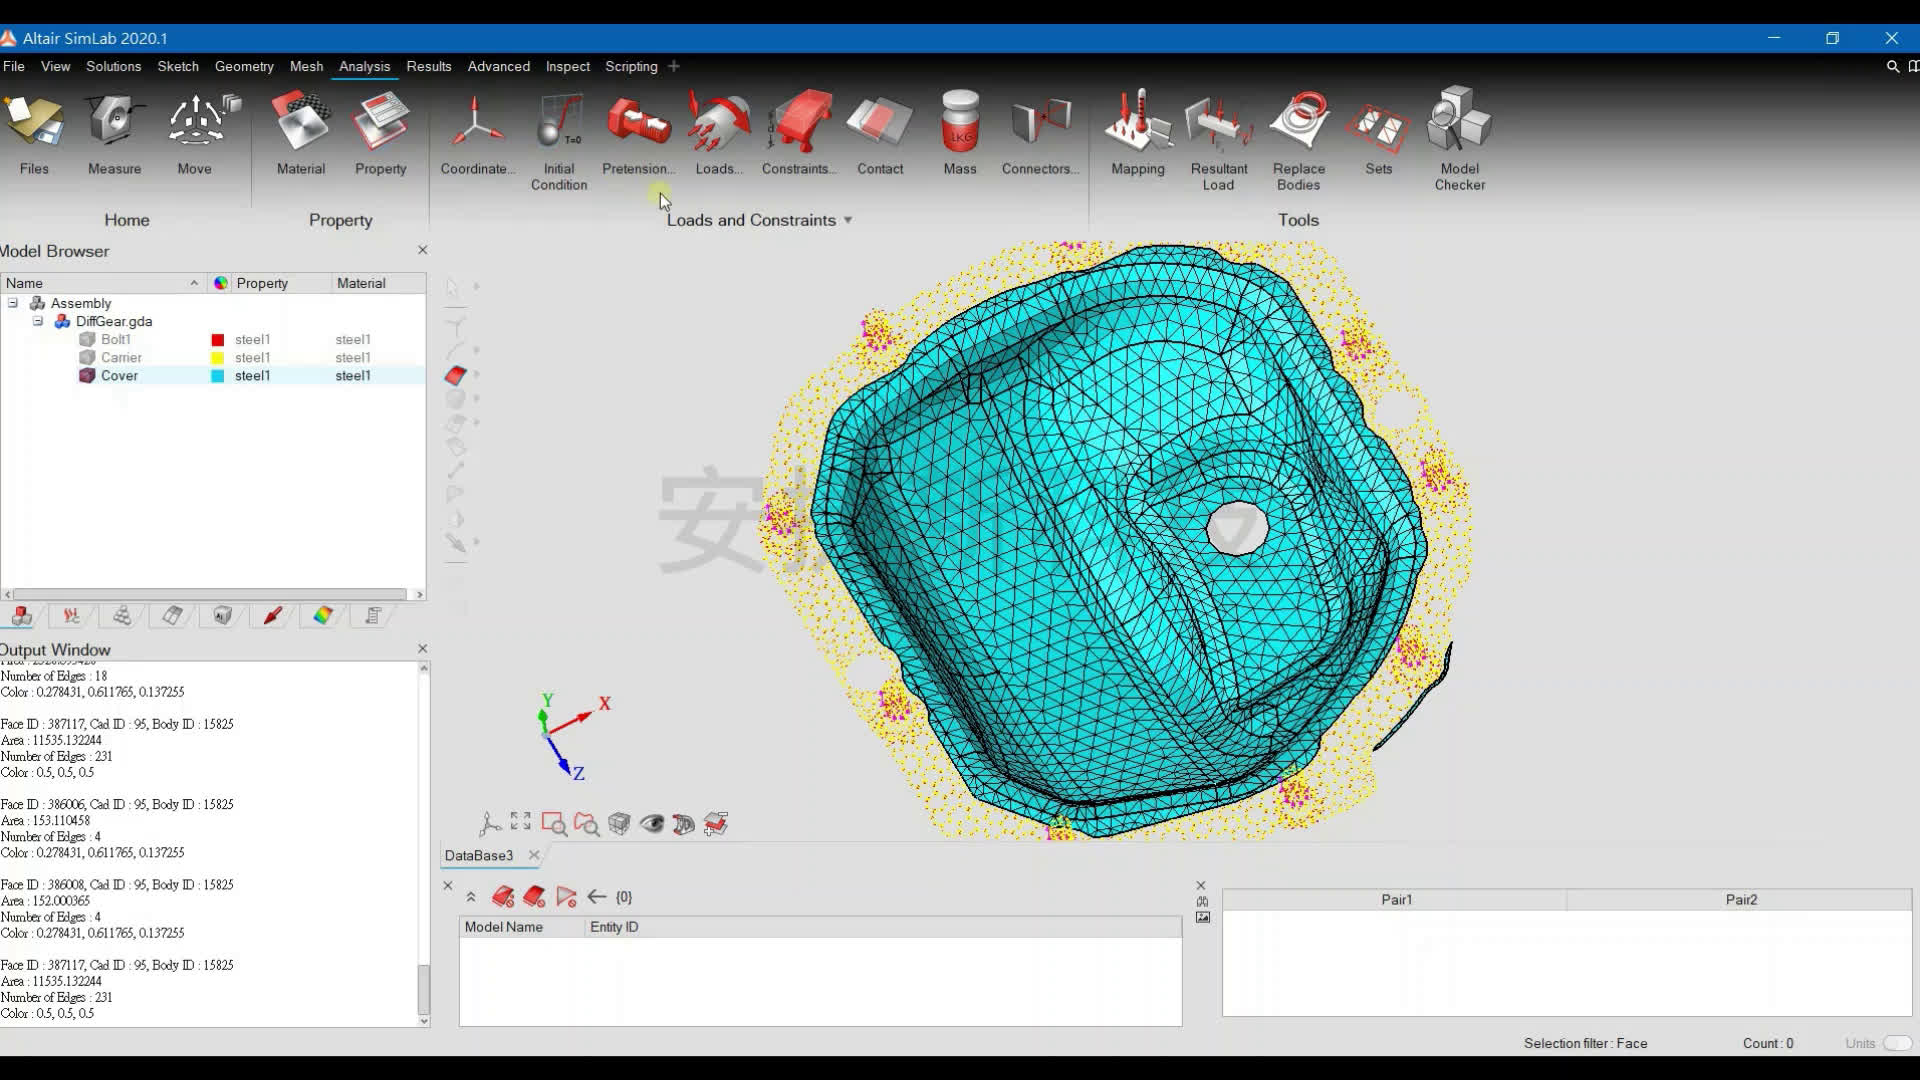Screen dimensions: 1920x1080
Task: Collapse the DiffGear.gda tree node
Action: [x=38, y=321]
